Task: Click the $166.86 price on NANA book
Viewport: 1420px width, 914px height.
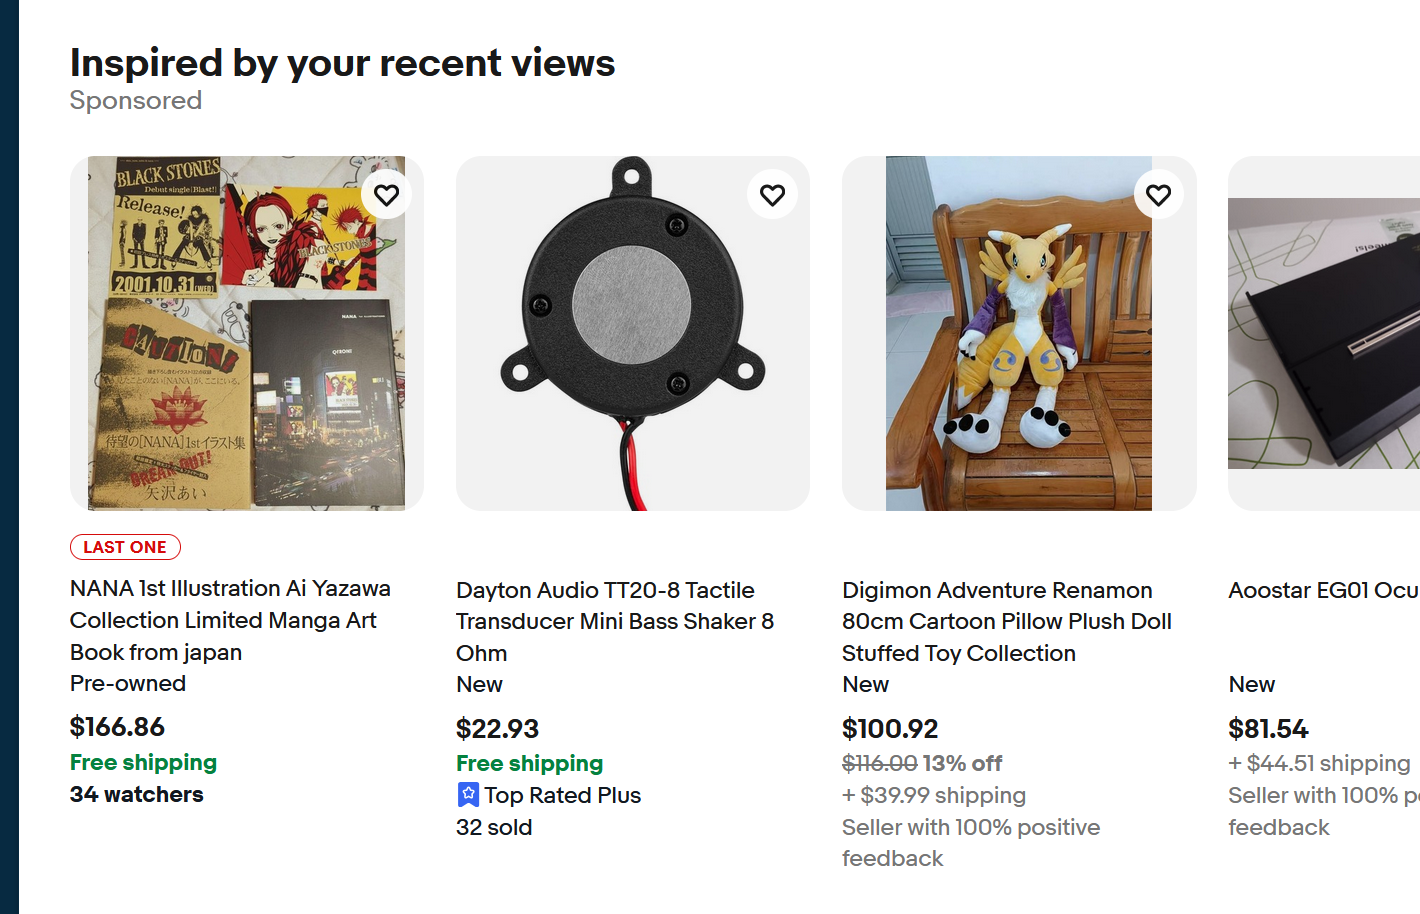Action: [x=117, y=727]
